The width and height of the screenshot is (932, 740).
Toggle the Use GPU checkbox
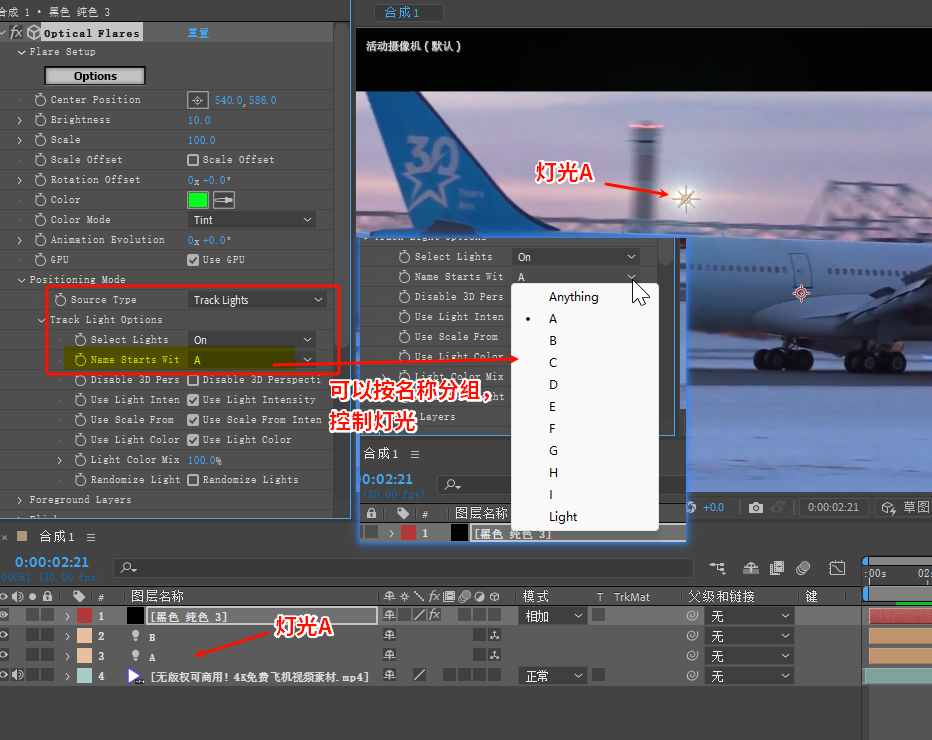click(x=193, y=260)
